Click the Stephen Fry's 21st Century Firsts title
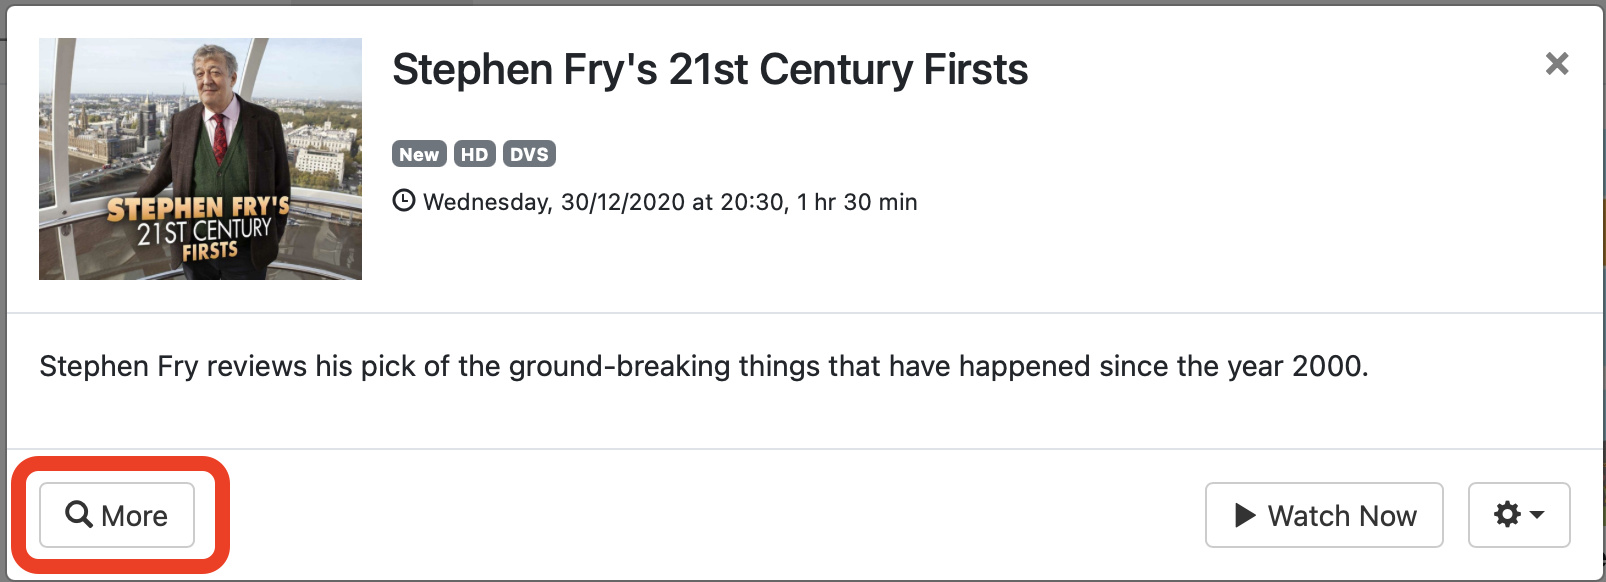1606x582 pixels. 709,70
